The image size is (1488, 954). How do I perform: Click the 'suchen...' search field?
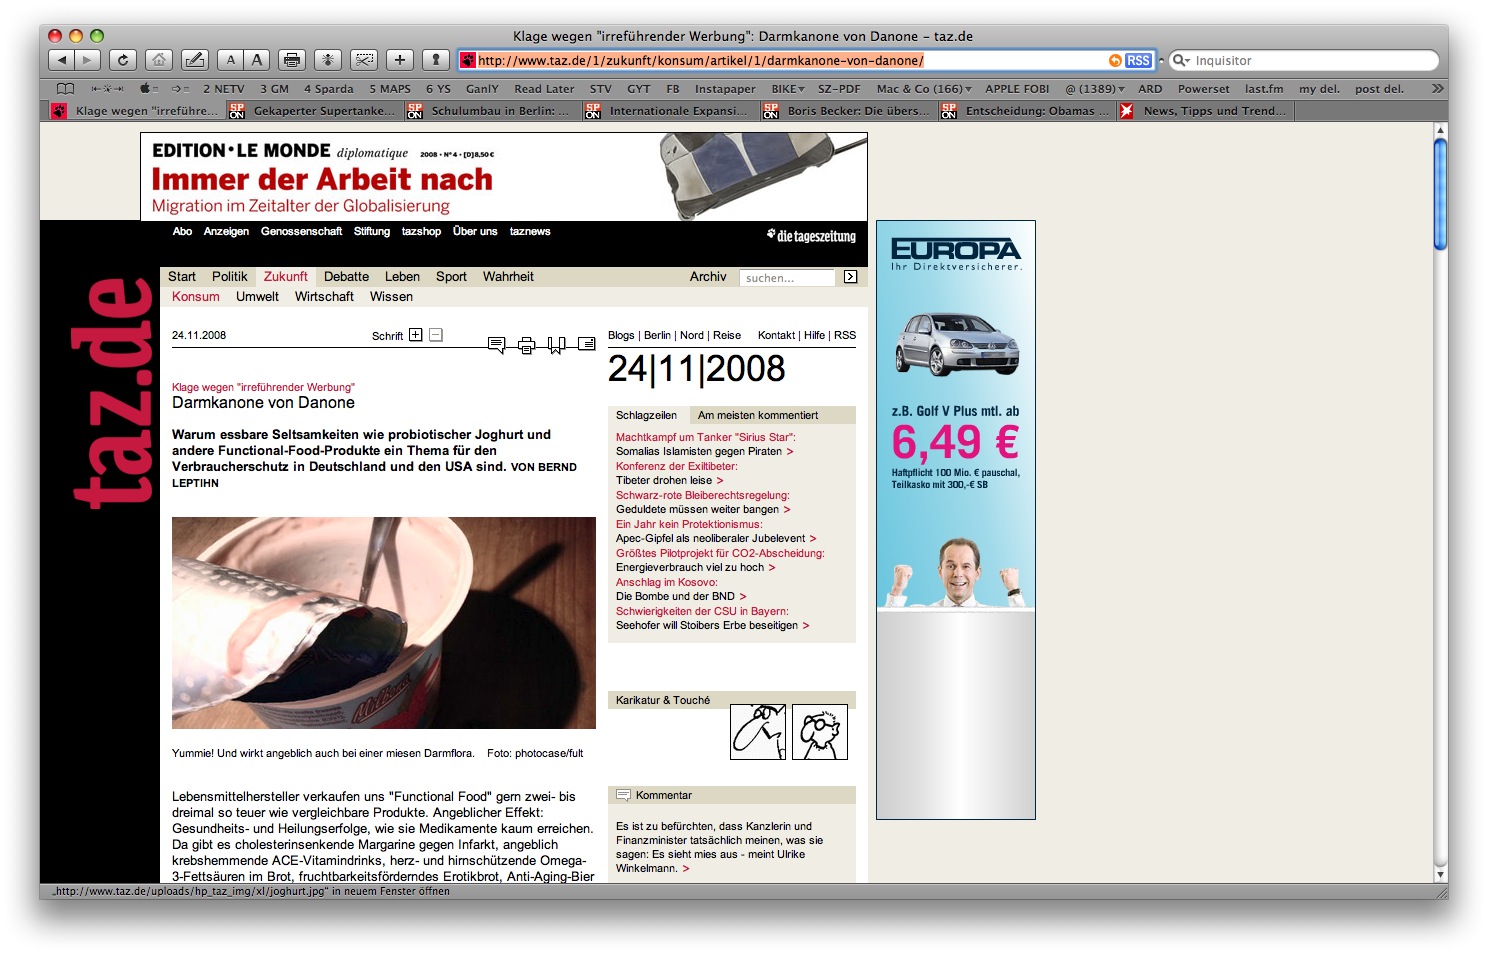[787, 278]
